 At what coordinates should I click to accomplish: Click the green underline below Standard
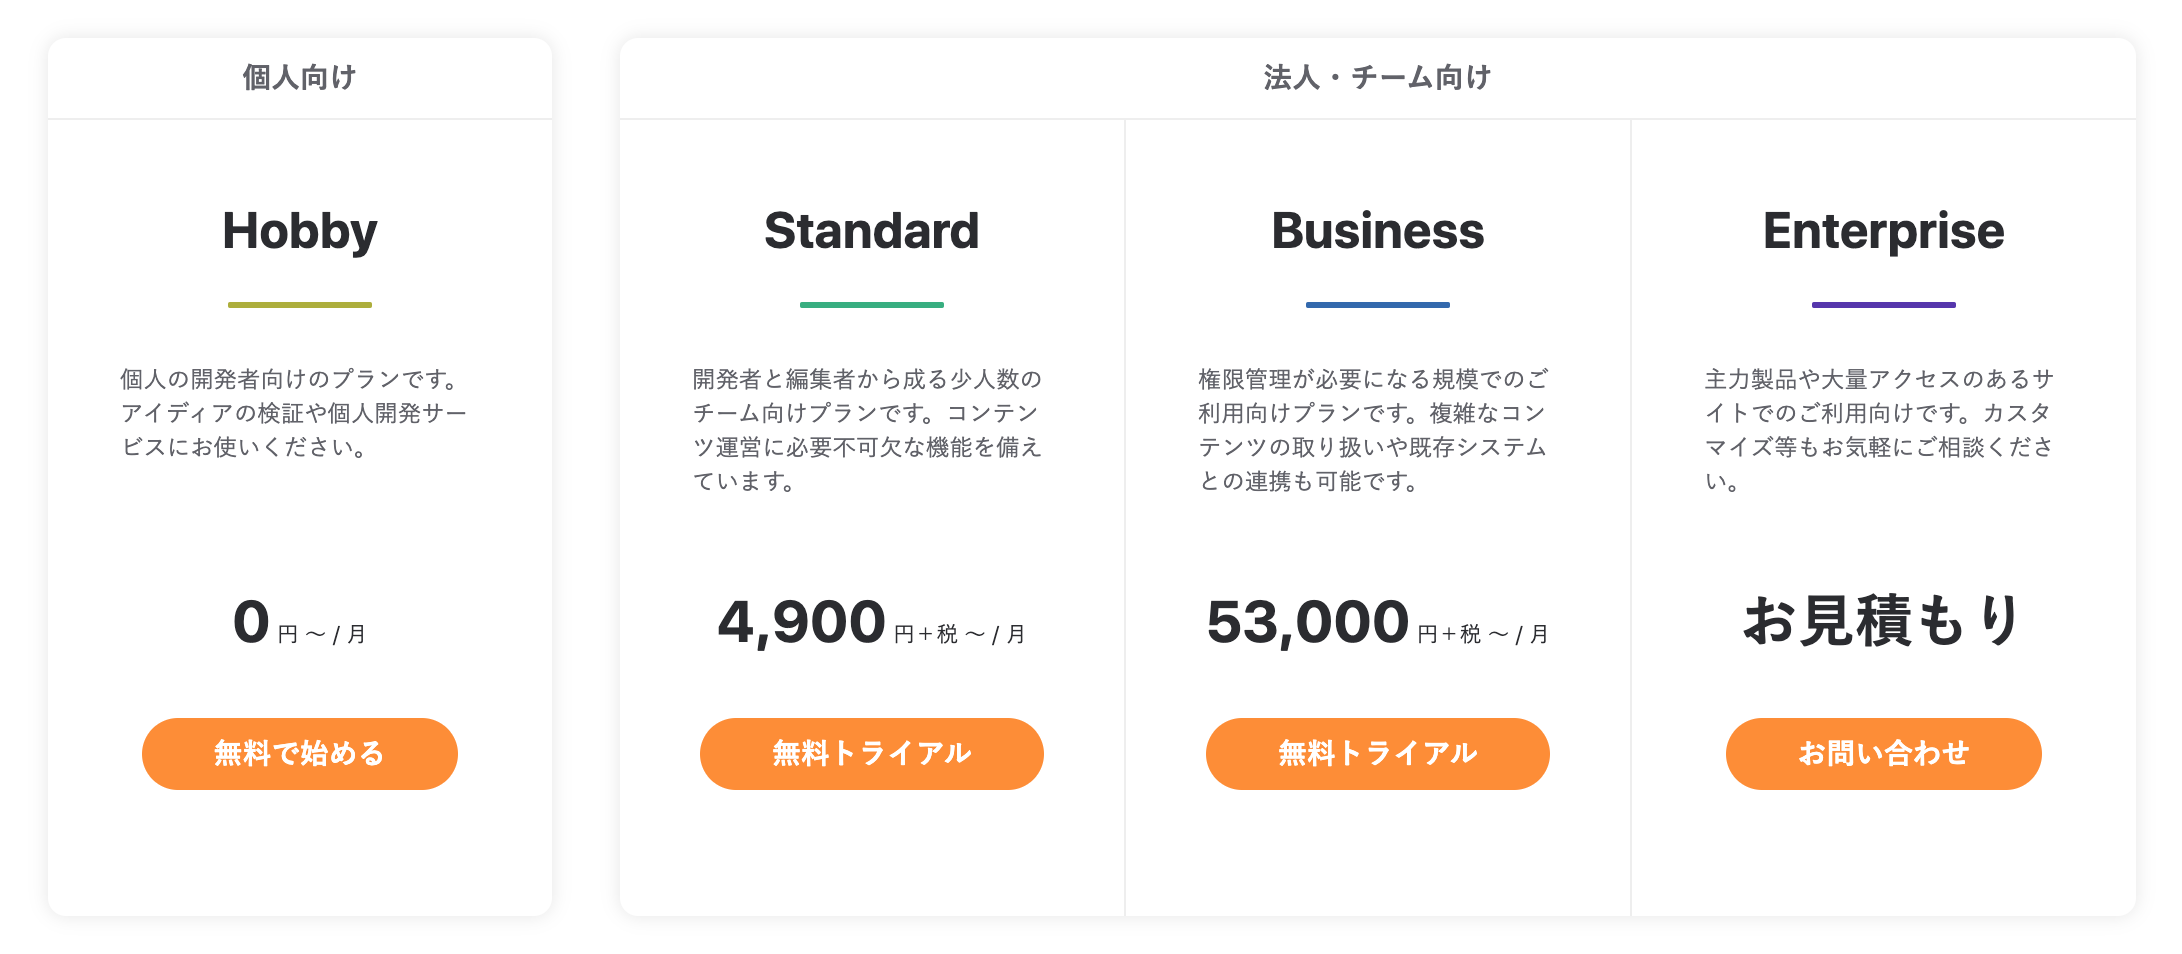(x=871, y=305)
